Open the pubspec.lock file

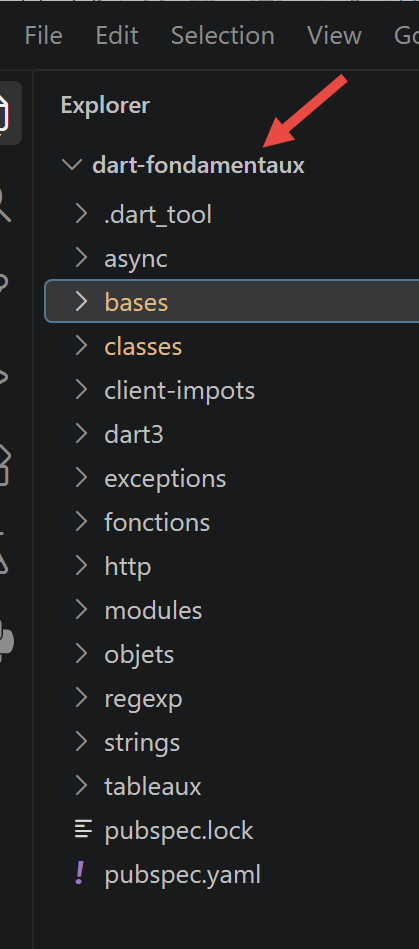coord(179,830)
